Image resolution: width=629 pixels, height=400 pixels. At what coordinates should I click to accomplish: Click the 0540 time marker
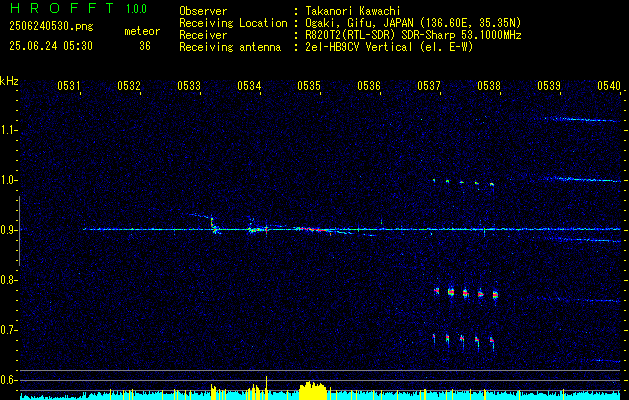[x=609, y=85]
